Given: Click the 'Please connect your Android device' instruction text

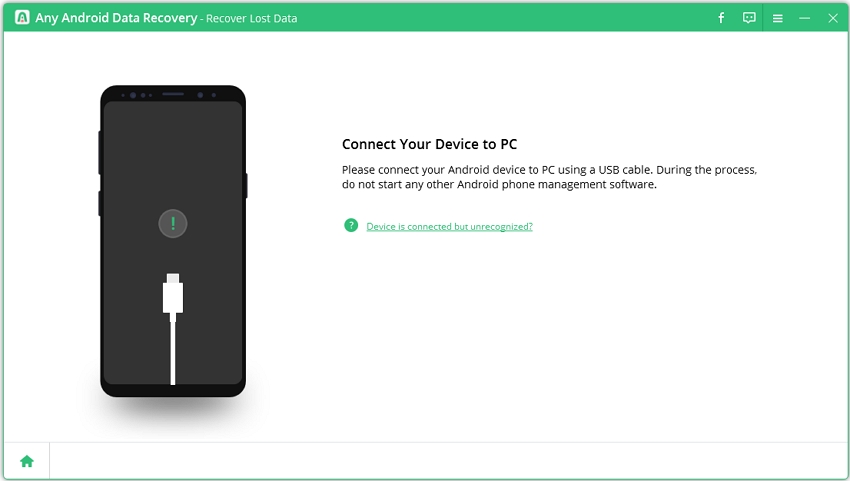Looking at the screenshot, I should (549, 177).
